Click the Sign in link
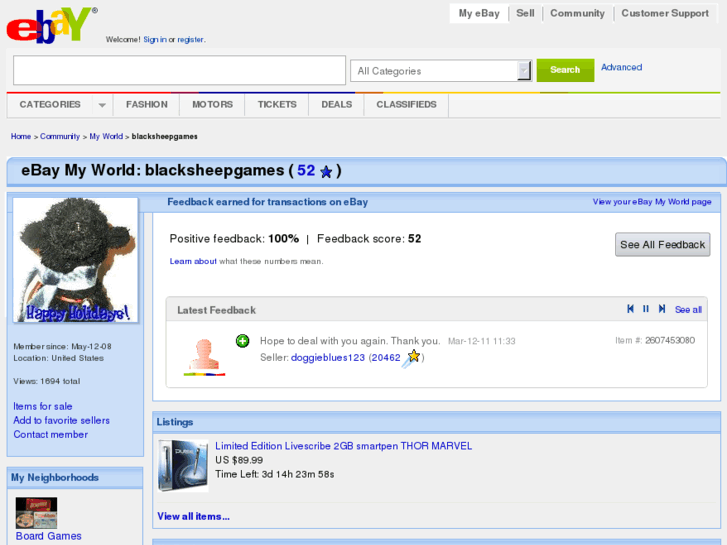The image size is (727, 545). [155, 39]
